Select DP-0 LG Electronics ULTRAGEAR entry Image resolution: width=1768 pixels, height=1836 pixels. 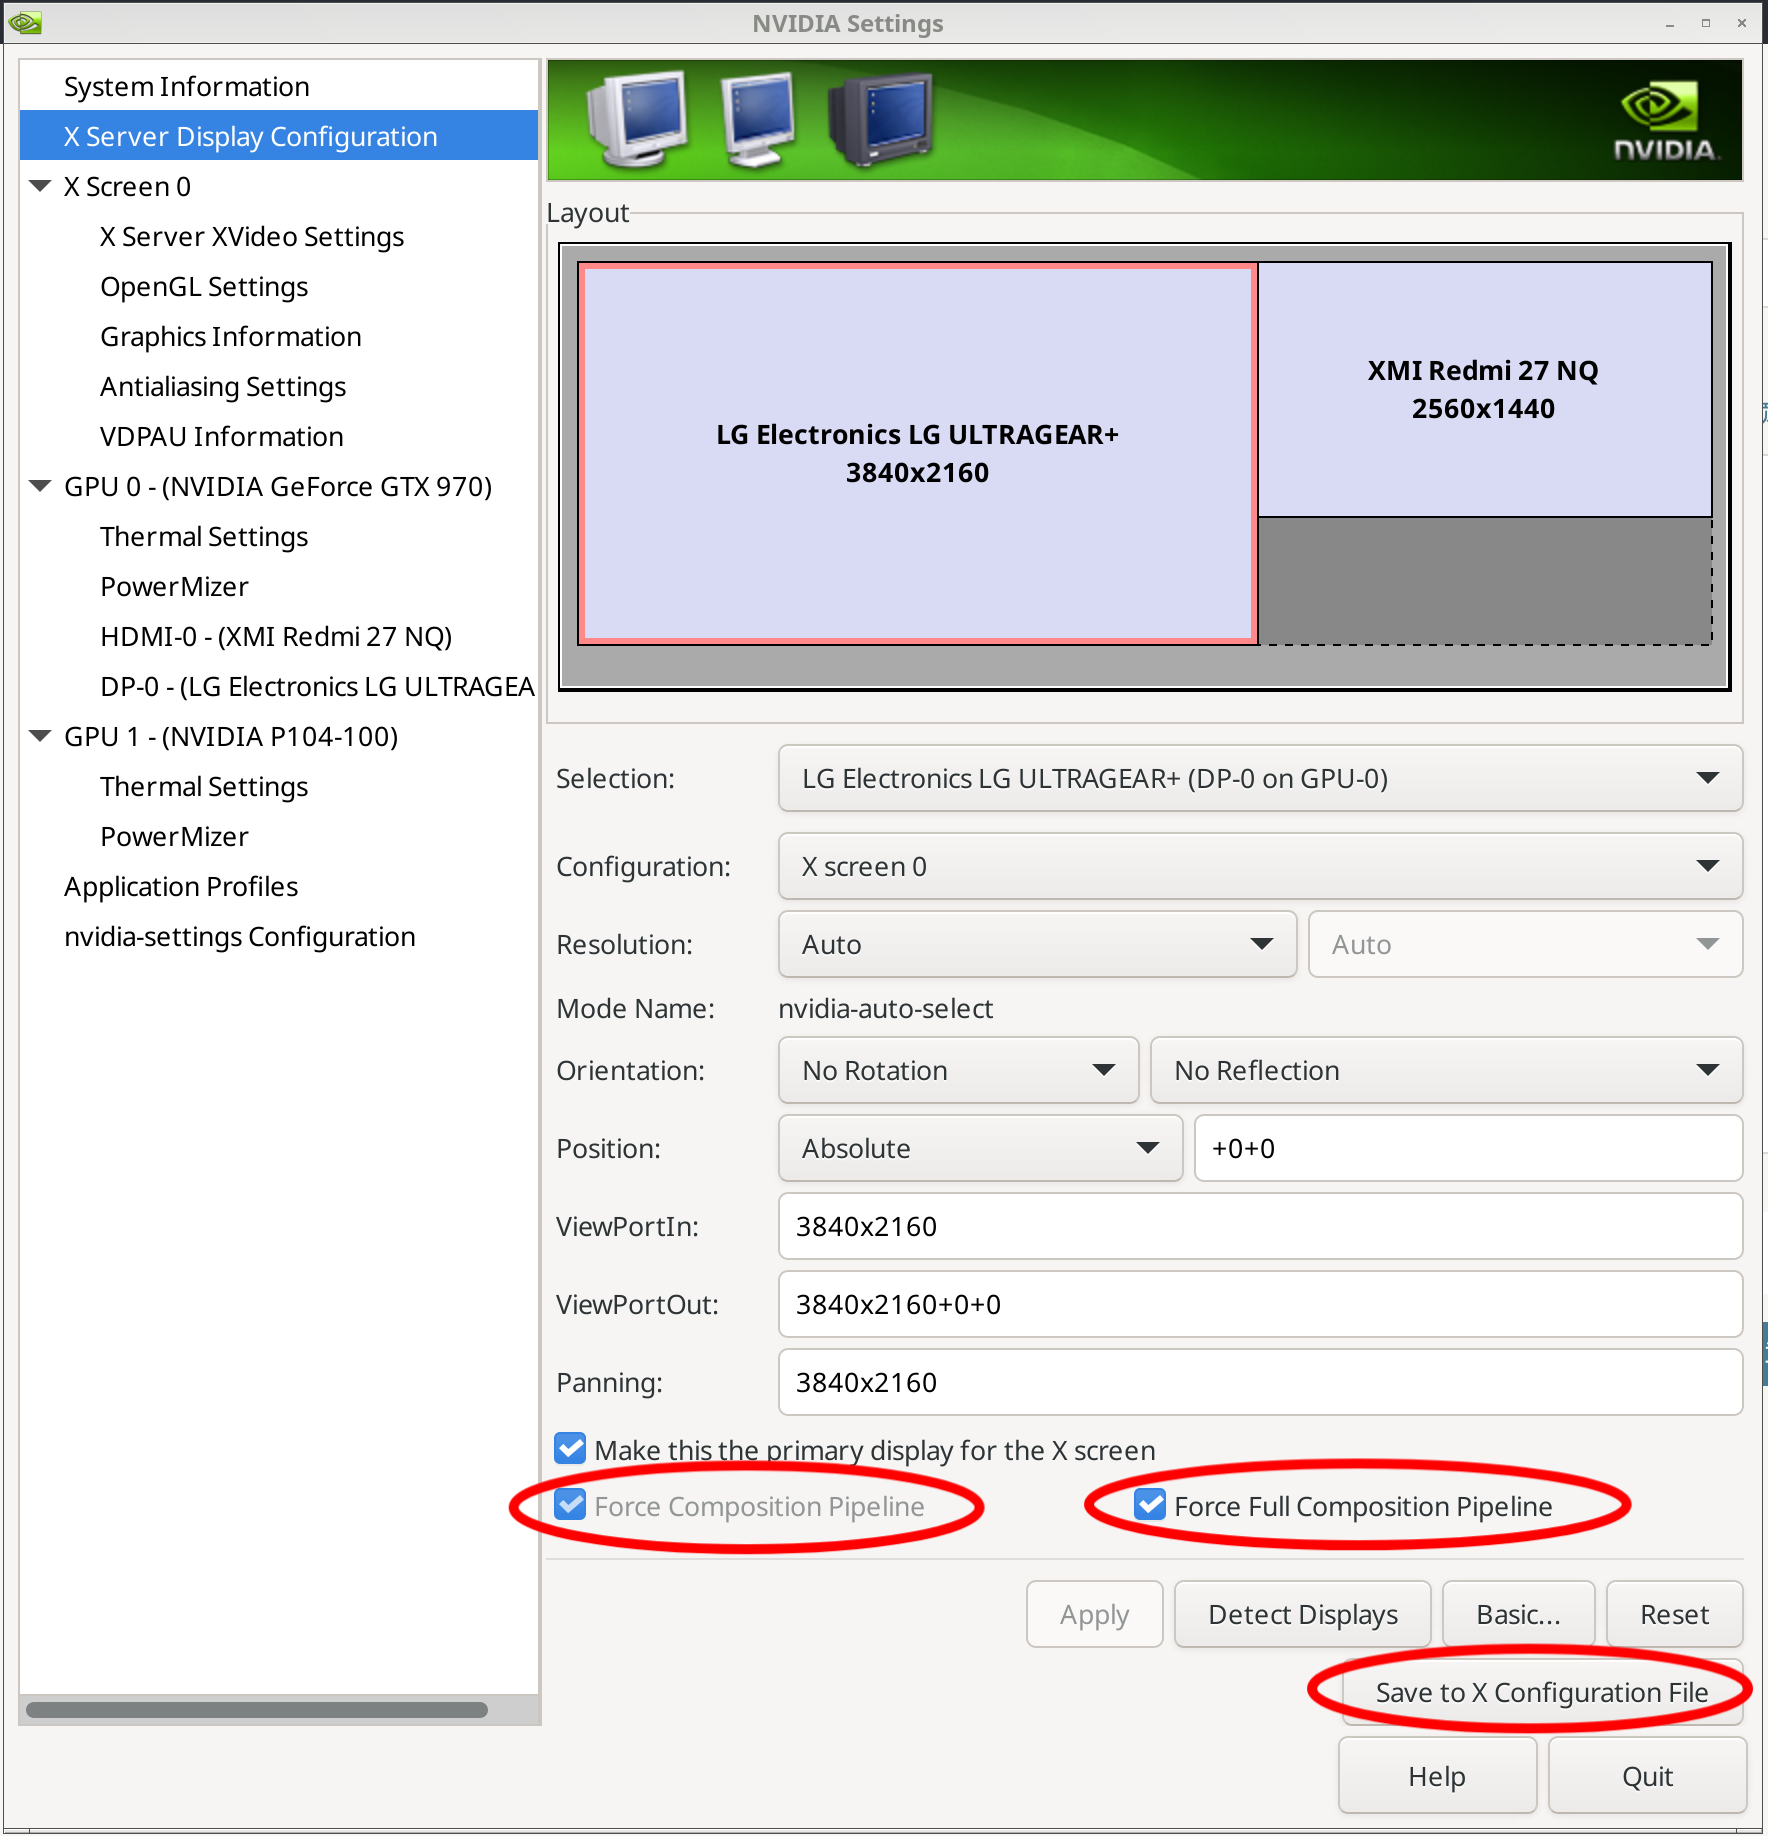[x=318, y=686]
